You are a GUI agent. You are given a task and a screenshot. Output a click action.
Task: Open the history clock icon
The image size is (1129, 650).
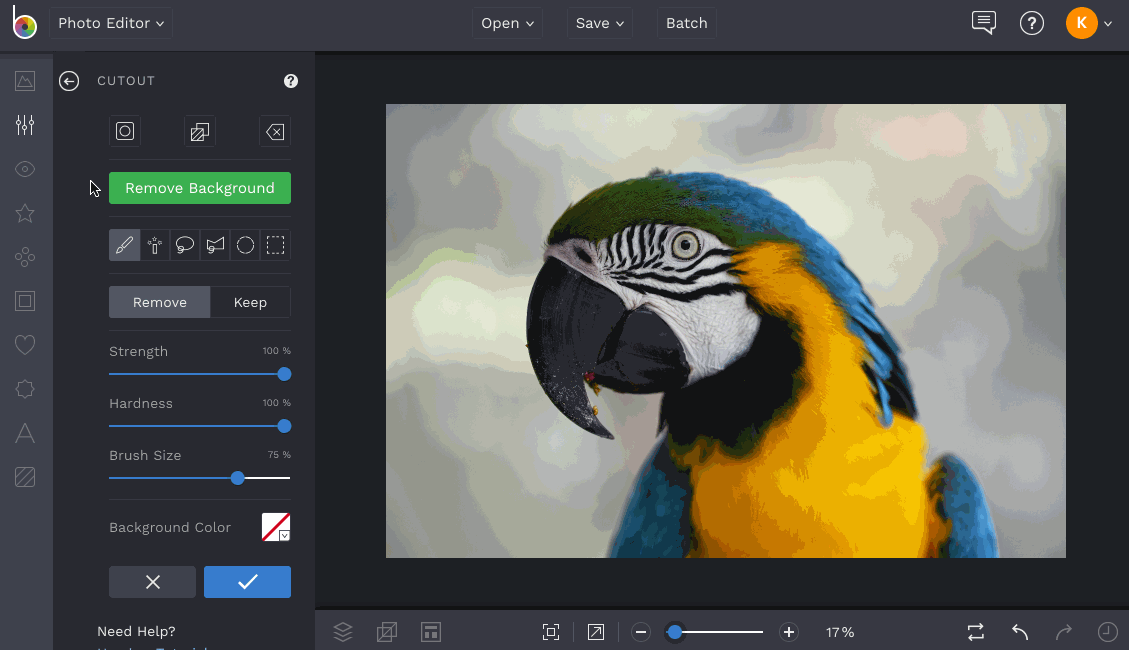tap(1107, 632)
